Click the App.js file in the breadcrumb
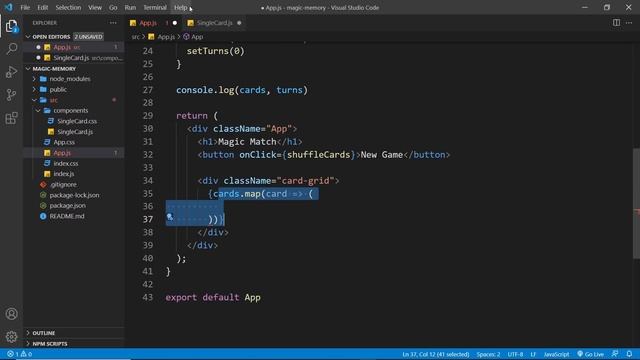Image resolution: width=640 pixels, height=360 pixels. point(162,37)
